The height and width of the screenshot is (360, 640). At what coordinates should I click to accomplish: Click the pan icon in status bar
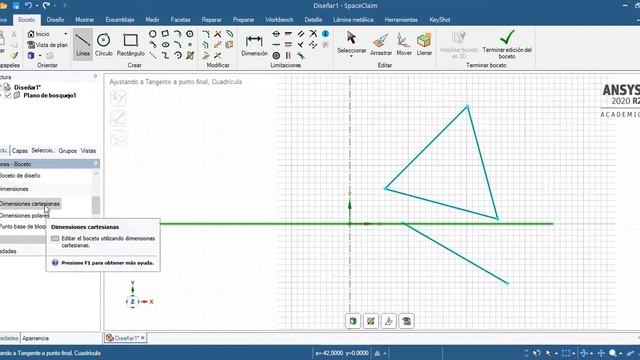(601, 353)
